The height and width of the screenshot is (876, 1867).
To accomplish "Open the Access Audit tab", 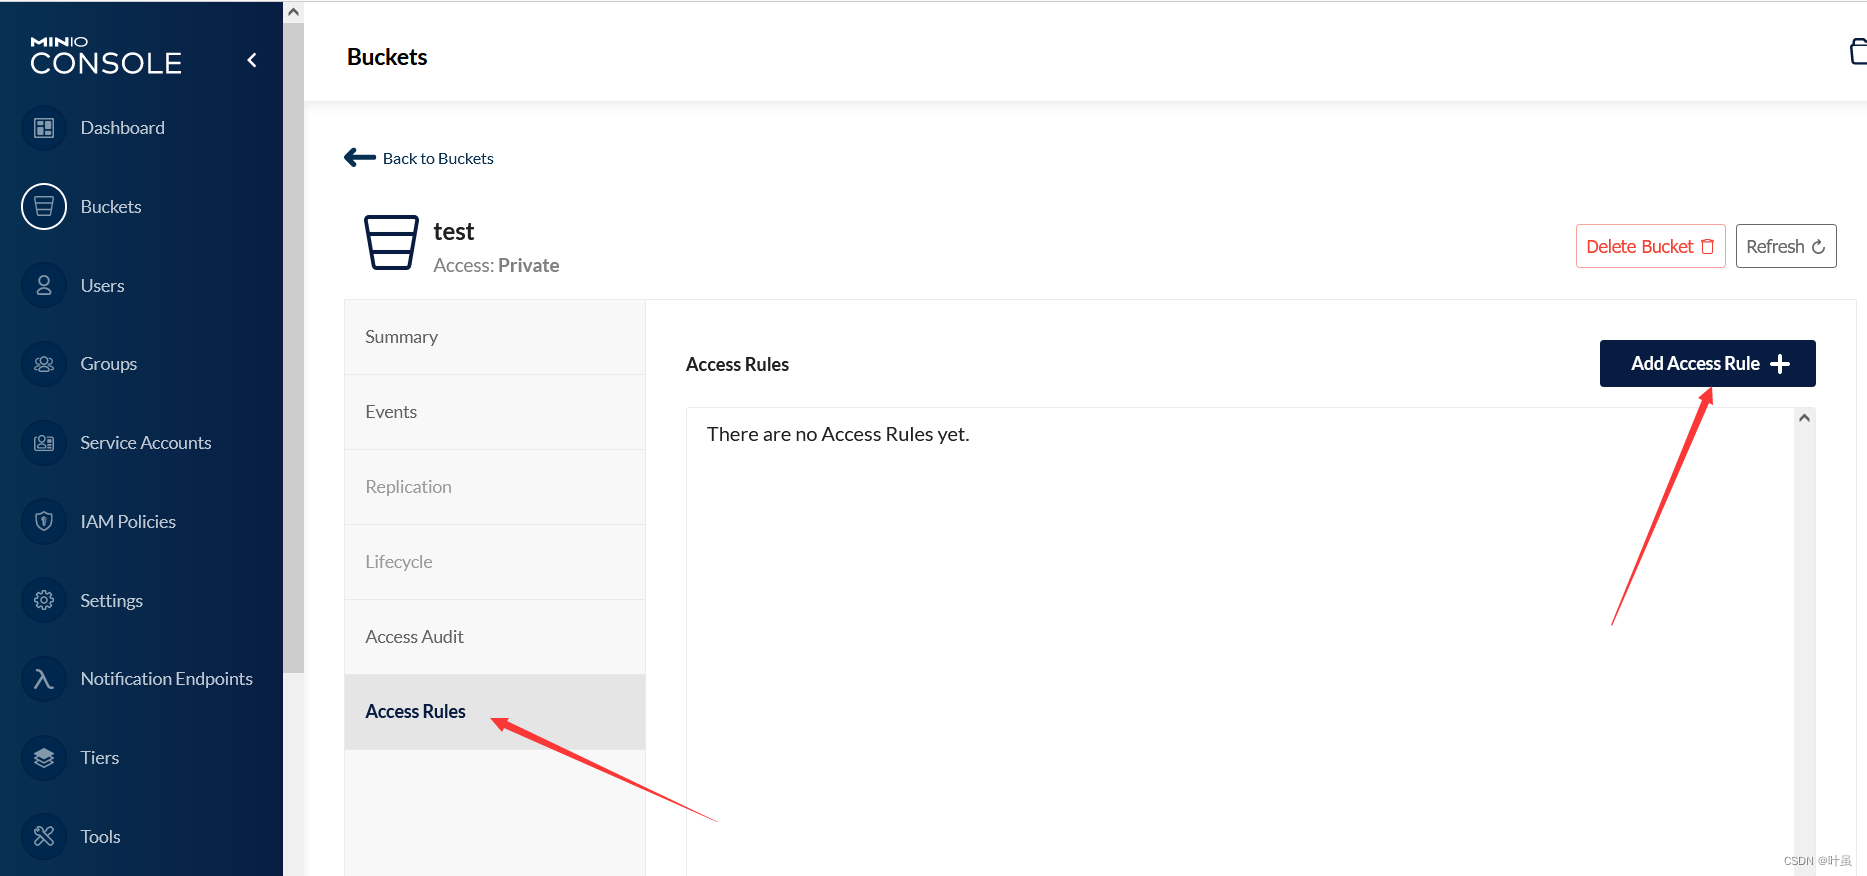I will (x=495, y=637).
